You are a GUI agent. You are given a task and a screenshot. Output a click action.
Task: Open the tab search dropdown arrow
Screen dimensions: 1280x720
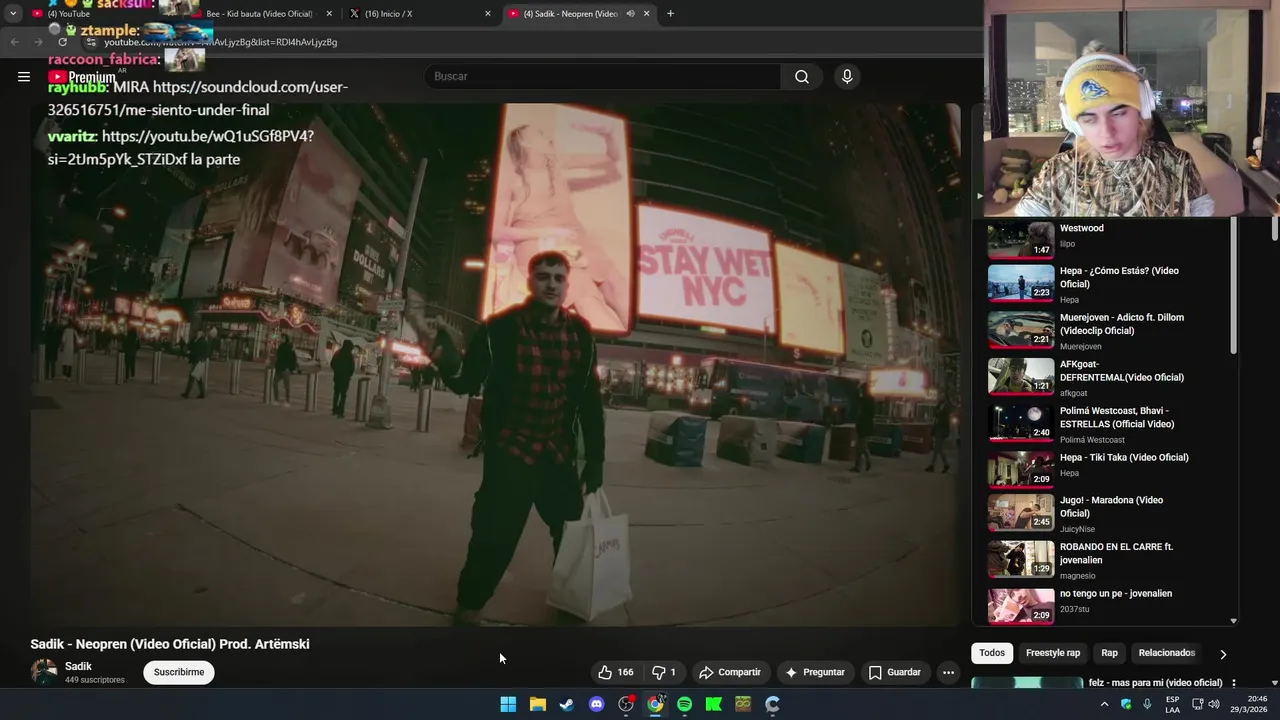point(13,14)
